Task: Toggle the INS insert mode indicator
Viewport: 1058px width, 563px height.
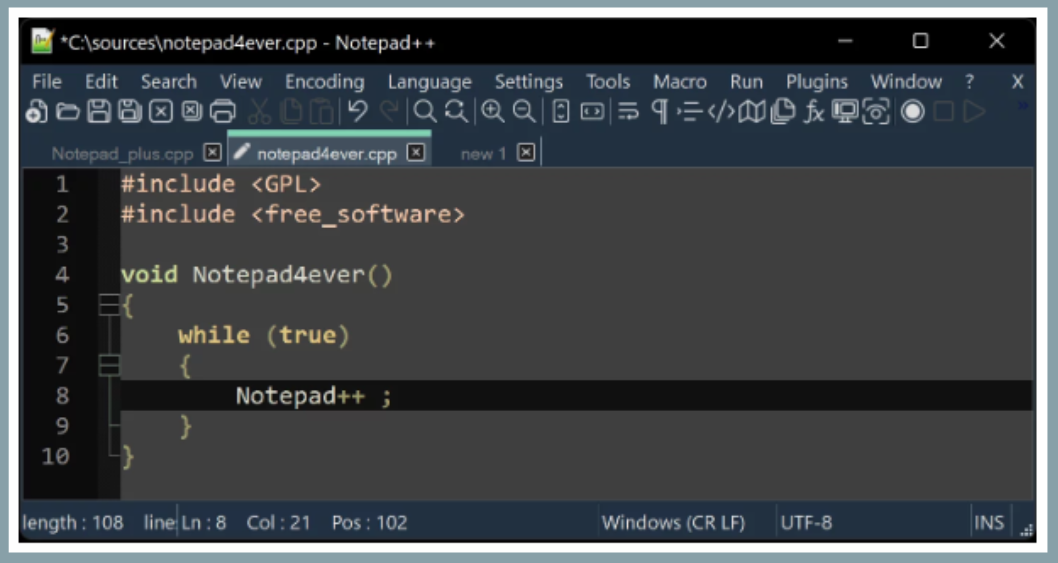Action: 989,522
